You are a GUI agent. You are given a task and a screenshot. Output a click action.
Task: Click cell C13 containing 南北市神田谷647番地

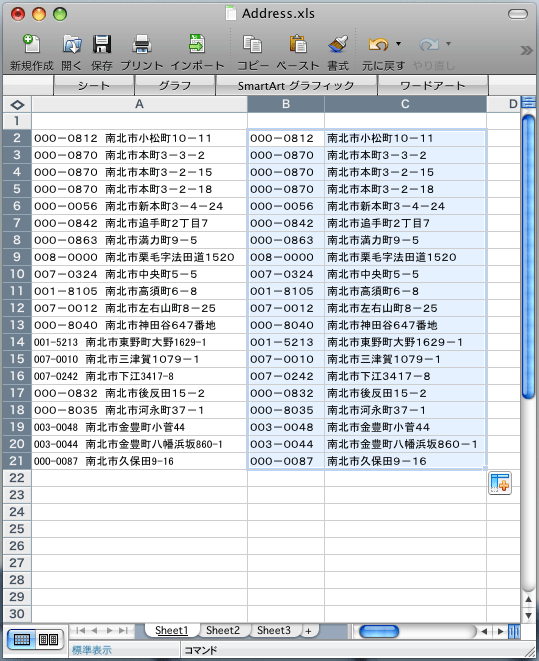[x=405, y=325]
